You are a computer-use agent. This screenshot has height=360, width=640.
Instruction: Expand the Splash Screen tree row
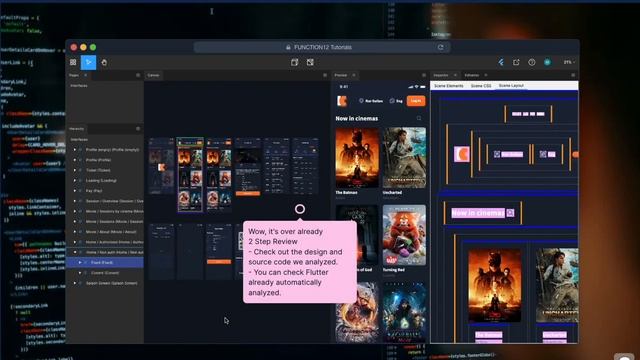(75, 283)
